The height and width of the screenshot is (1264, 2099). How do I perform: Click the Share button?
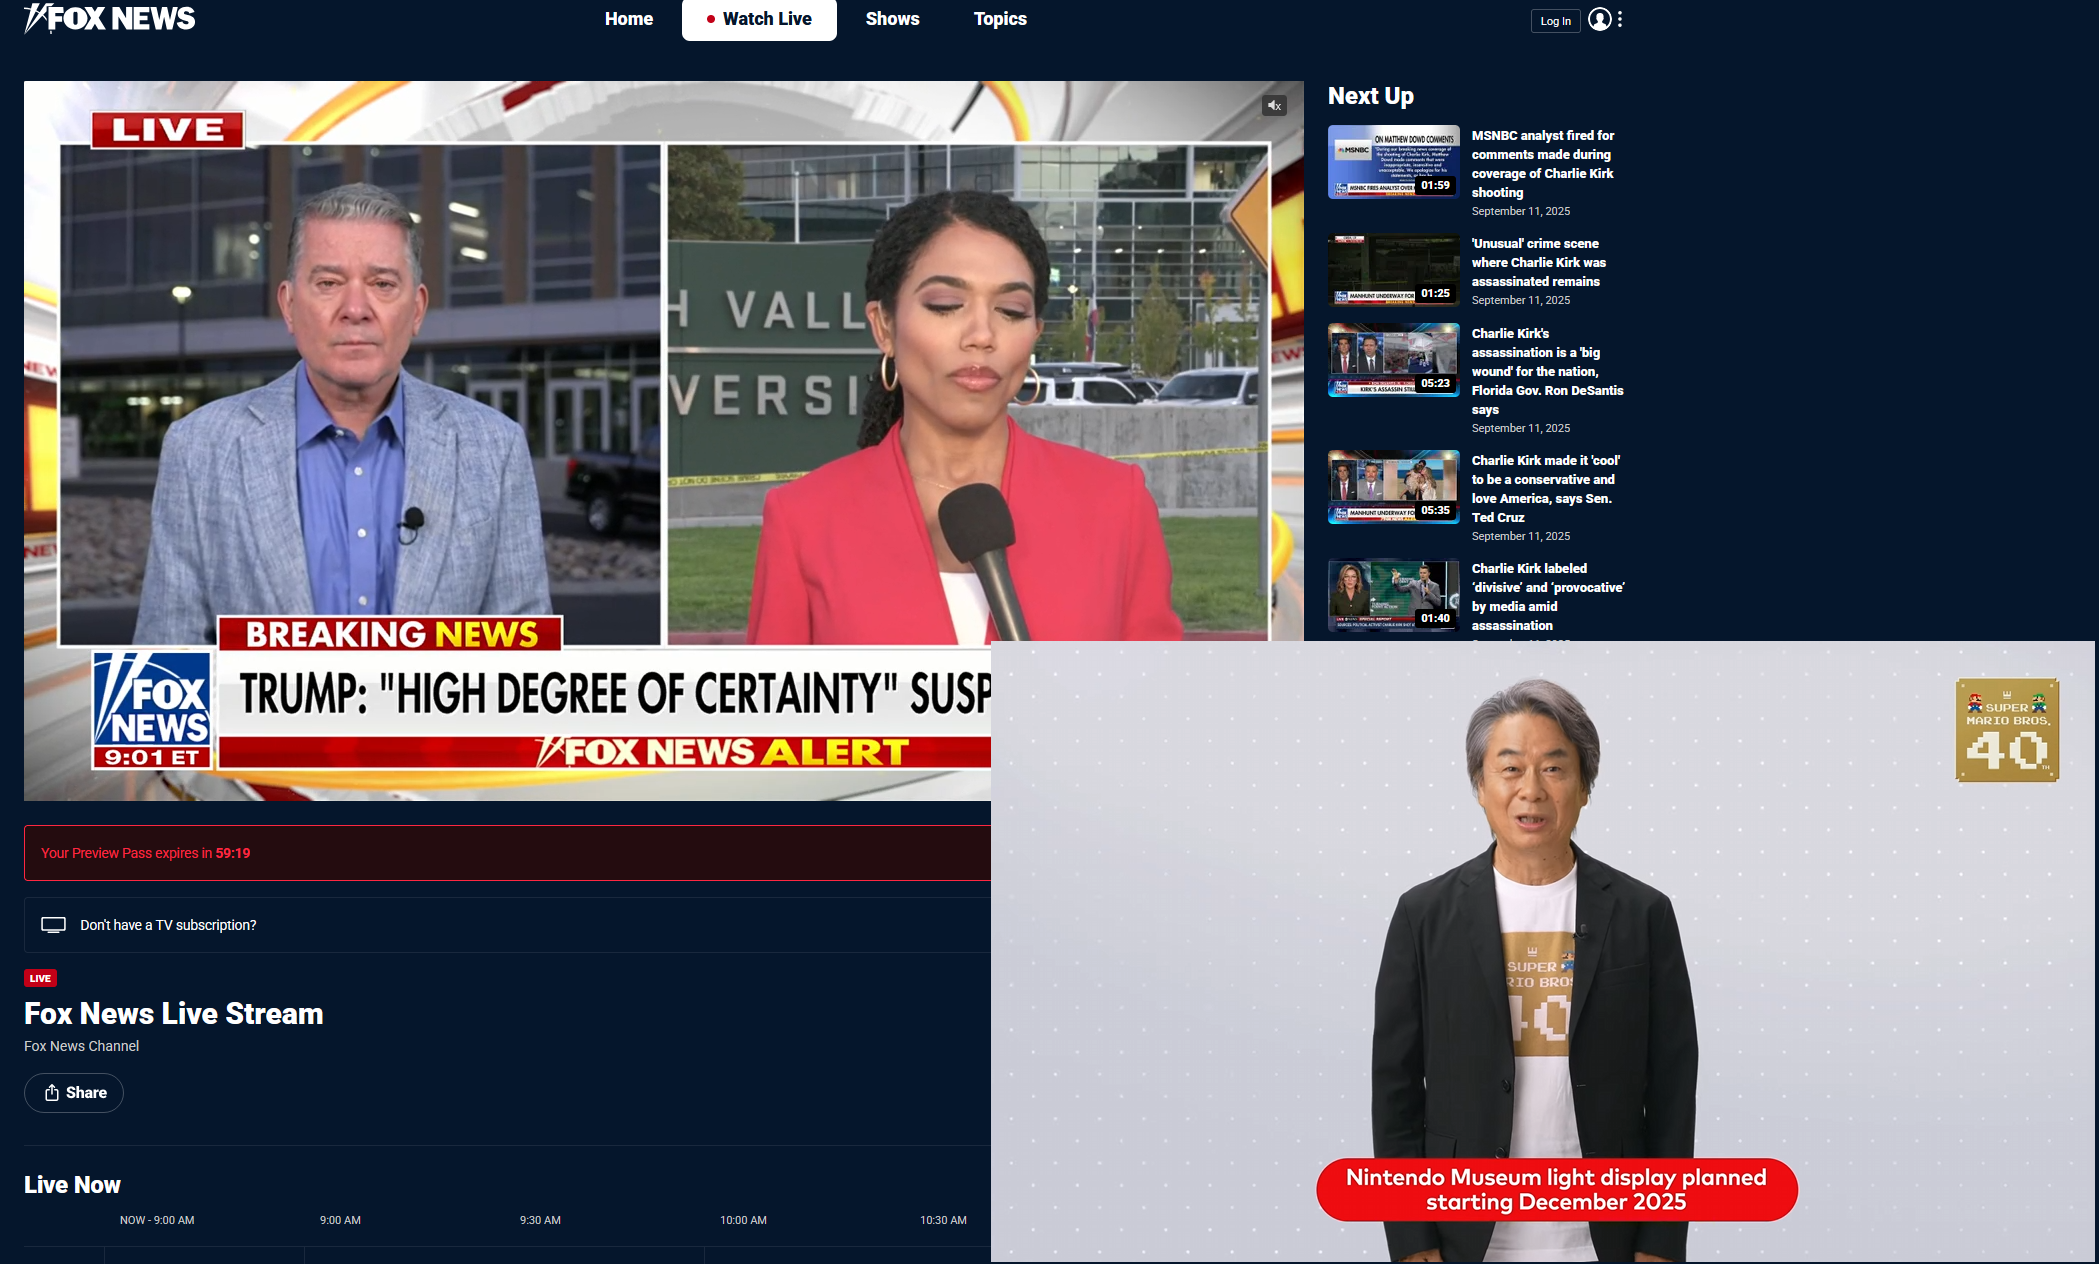pyautogui.click(x=74, y=1093)
